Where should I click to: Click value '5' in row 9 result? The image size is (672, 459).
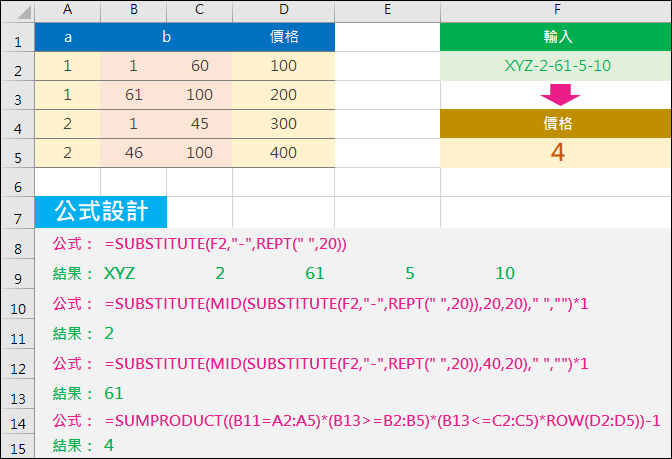click(x=410, y=273)
